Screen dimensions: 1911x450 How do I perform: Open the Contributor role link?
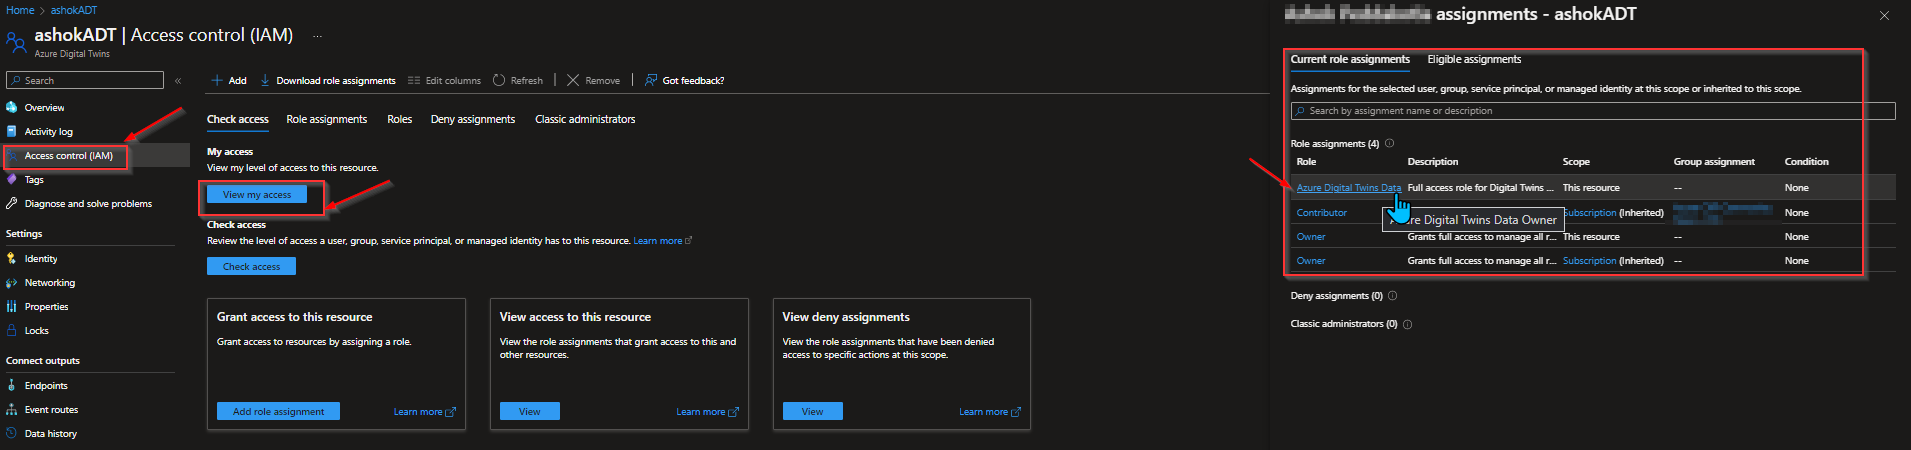(x=1321, y=212)
